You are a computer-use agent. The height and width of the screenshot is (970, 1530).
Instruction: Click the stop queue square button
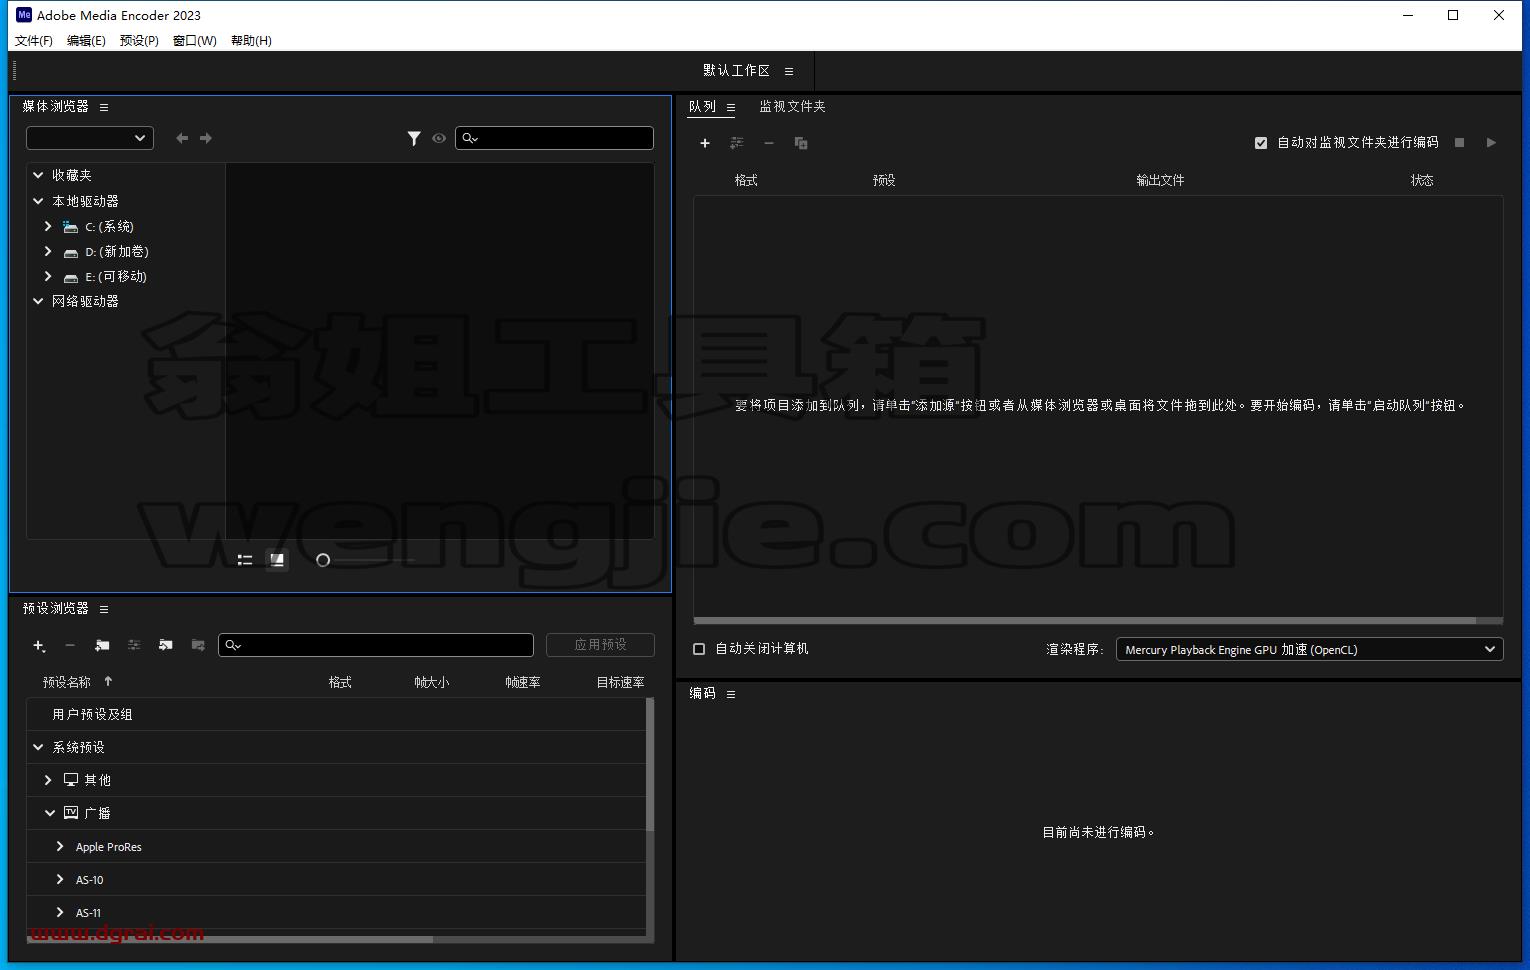[1459, 143]
